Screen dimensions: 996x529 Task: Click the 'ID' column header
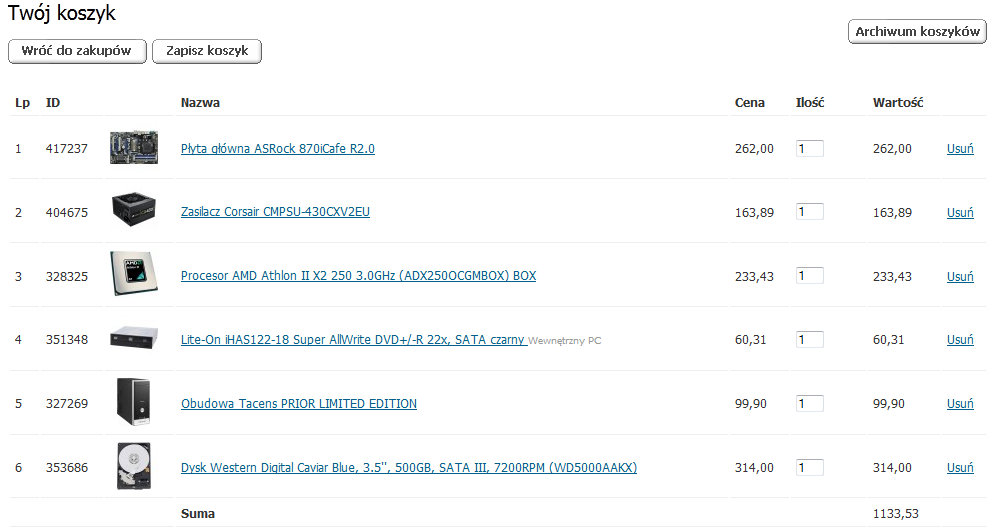tap(53, 103)
